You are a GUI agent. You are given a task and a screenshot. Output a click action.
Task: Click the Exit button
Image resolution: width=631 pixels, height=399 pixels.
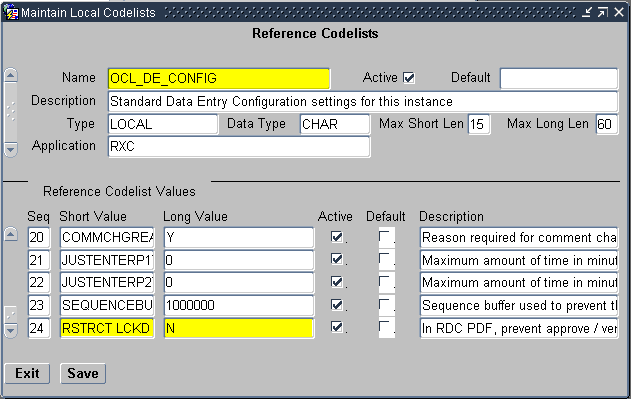point(27,373)
